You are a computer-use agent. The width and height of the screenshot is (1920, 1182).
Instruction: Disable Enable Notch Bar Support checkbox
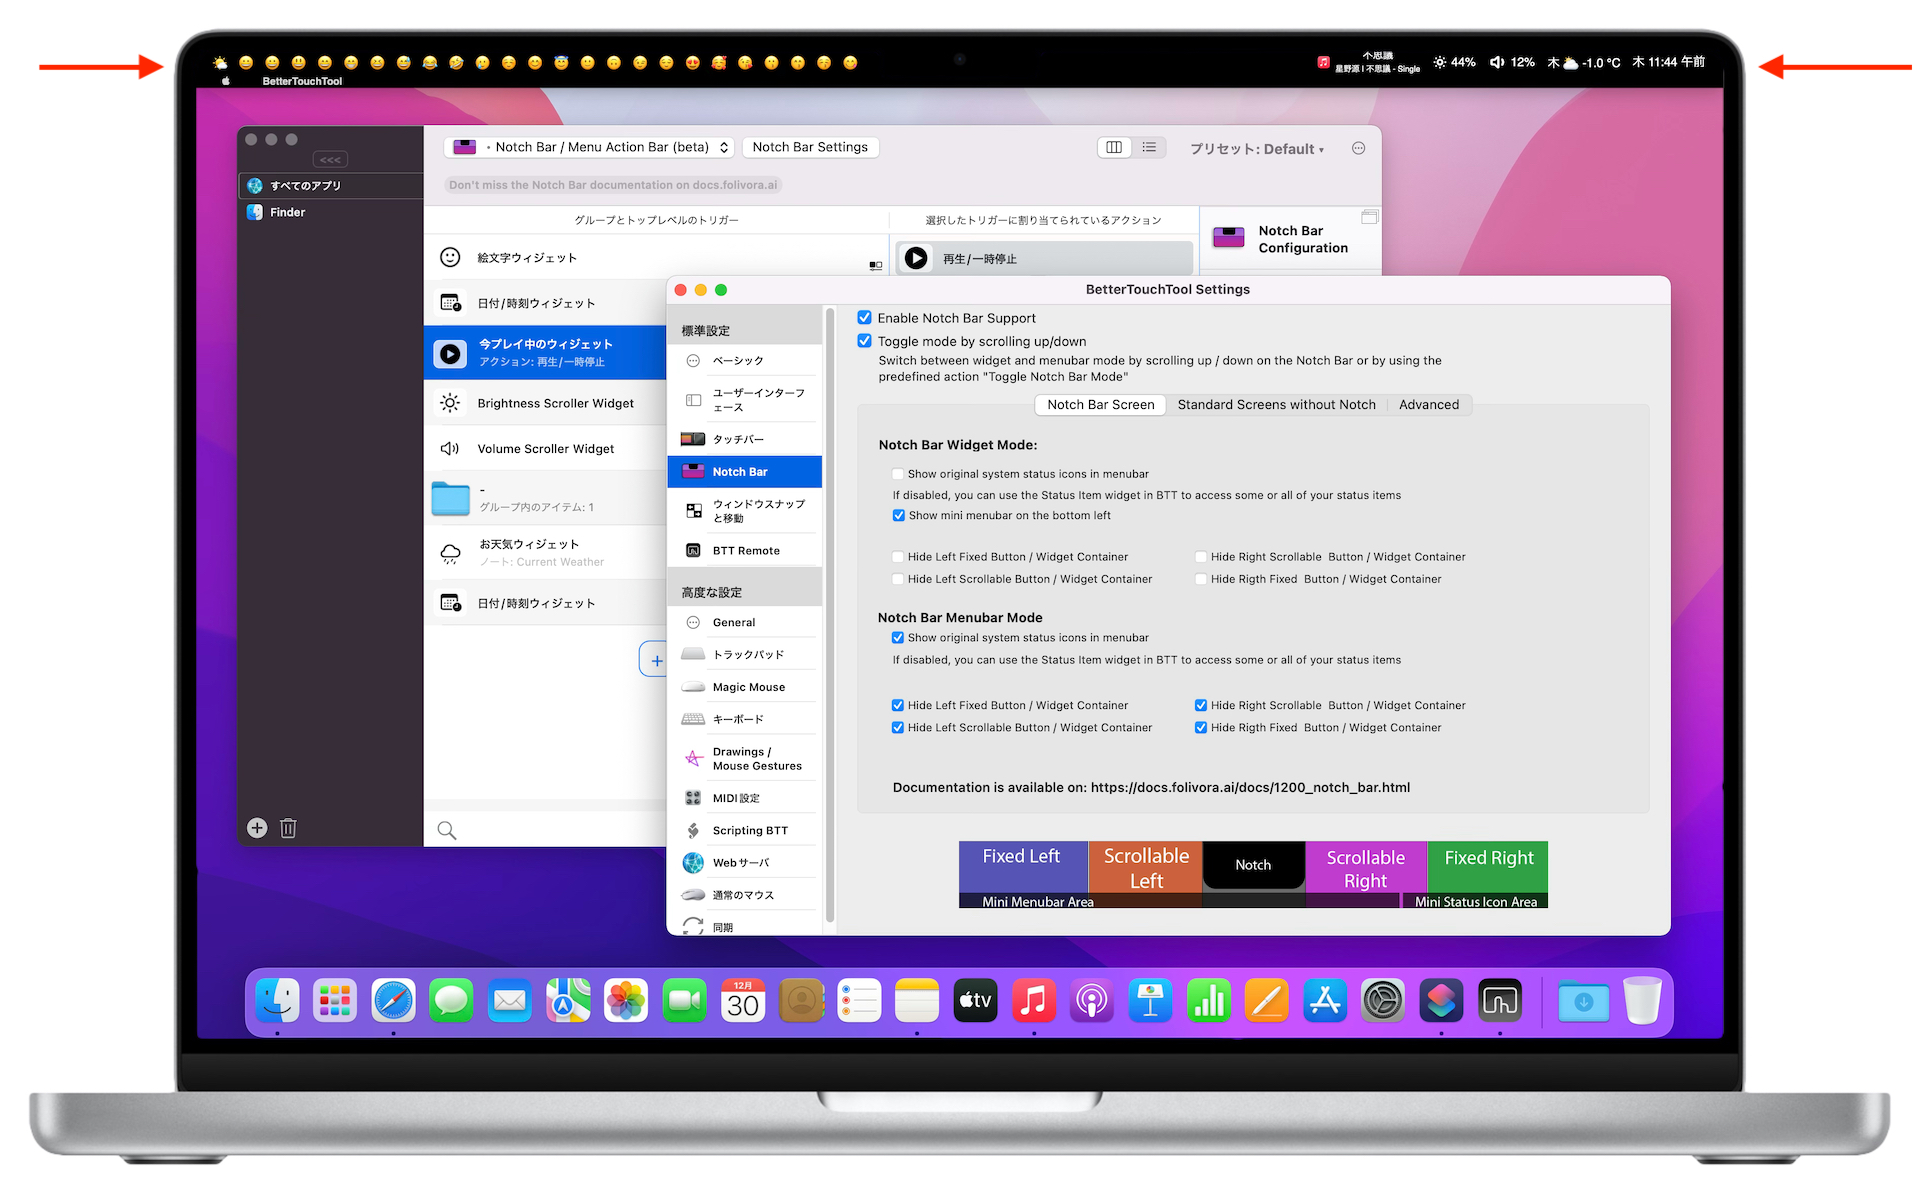coord(865,318)
